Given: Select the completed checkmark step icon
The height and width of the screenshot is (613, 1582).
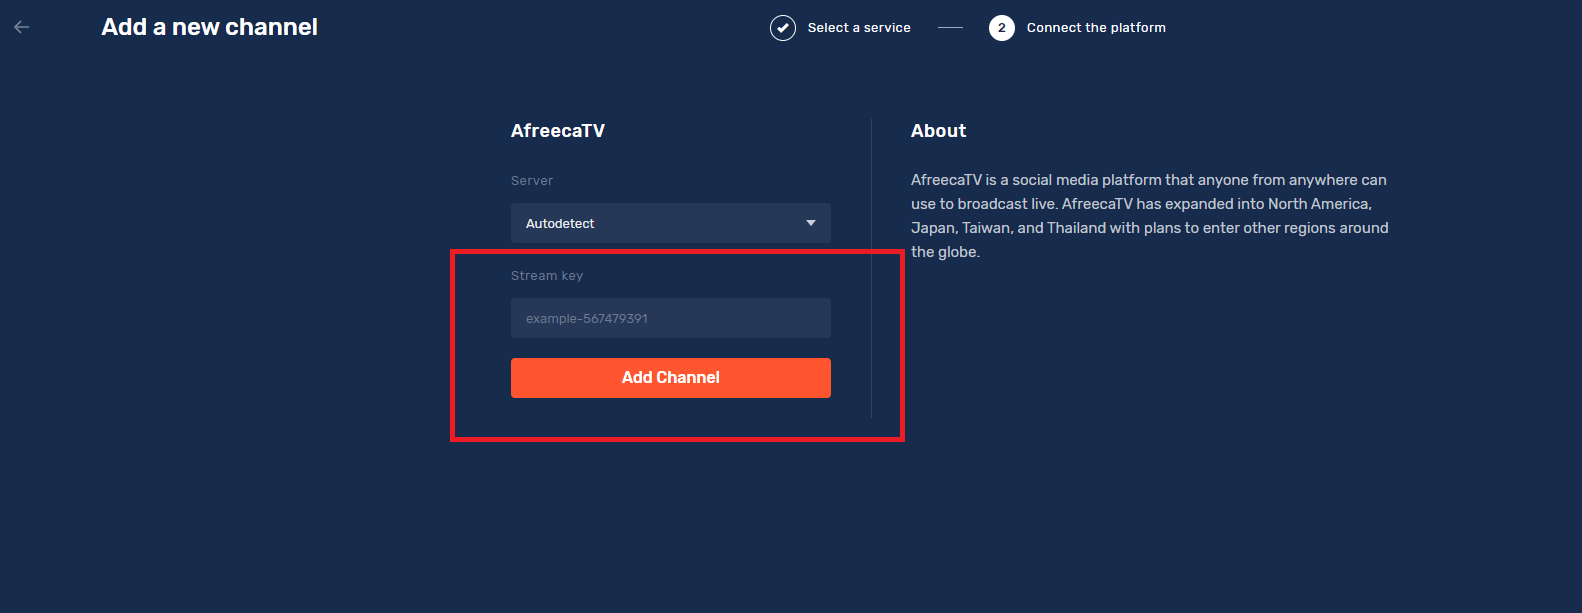Looking at the screenshot, I should click(783, 28).
